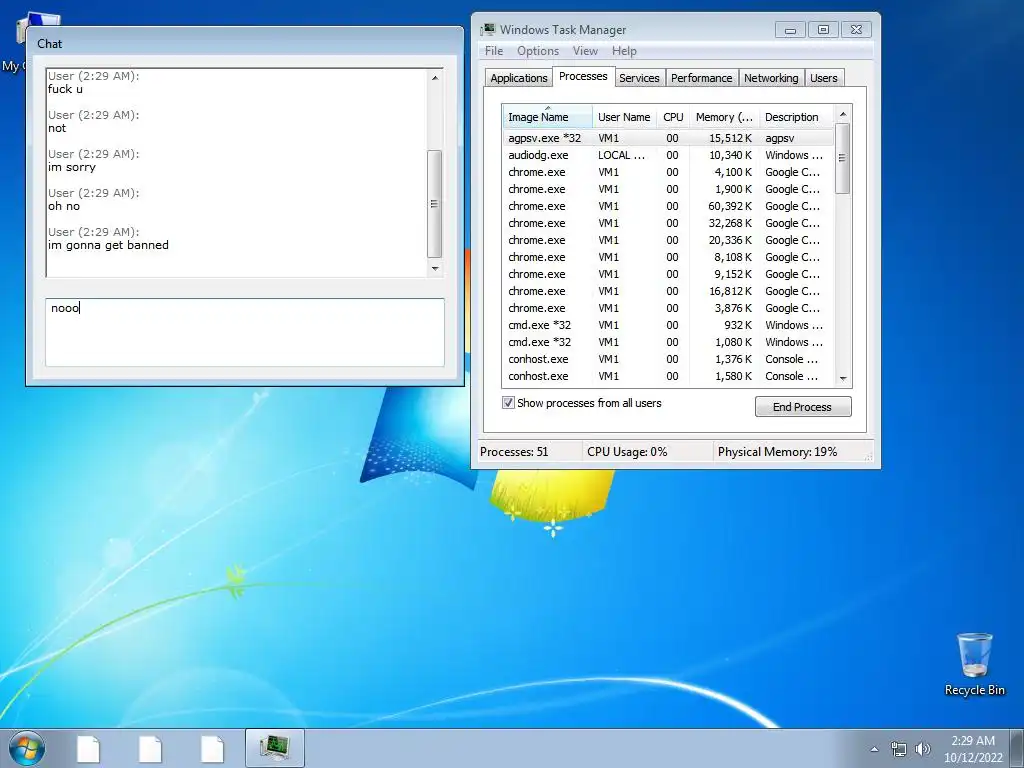1024x768 pixels.
Task: Open the network tray icon
Action: click(x=899, y=749)
